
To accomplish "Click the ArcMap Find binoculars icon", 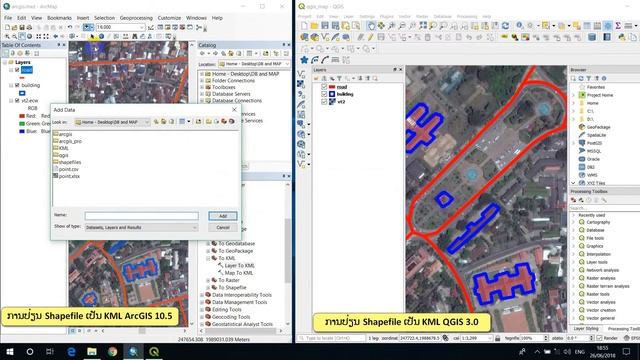I will click(135, 36).
